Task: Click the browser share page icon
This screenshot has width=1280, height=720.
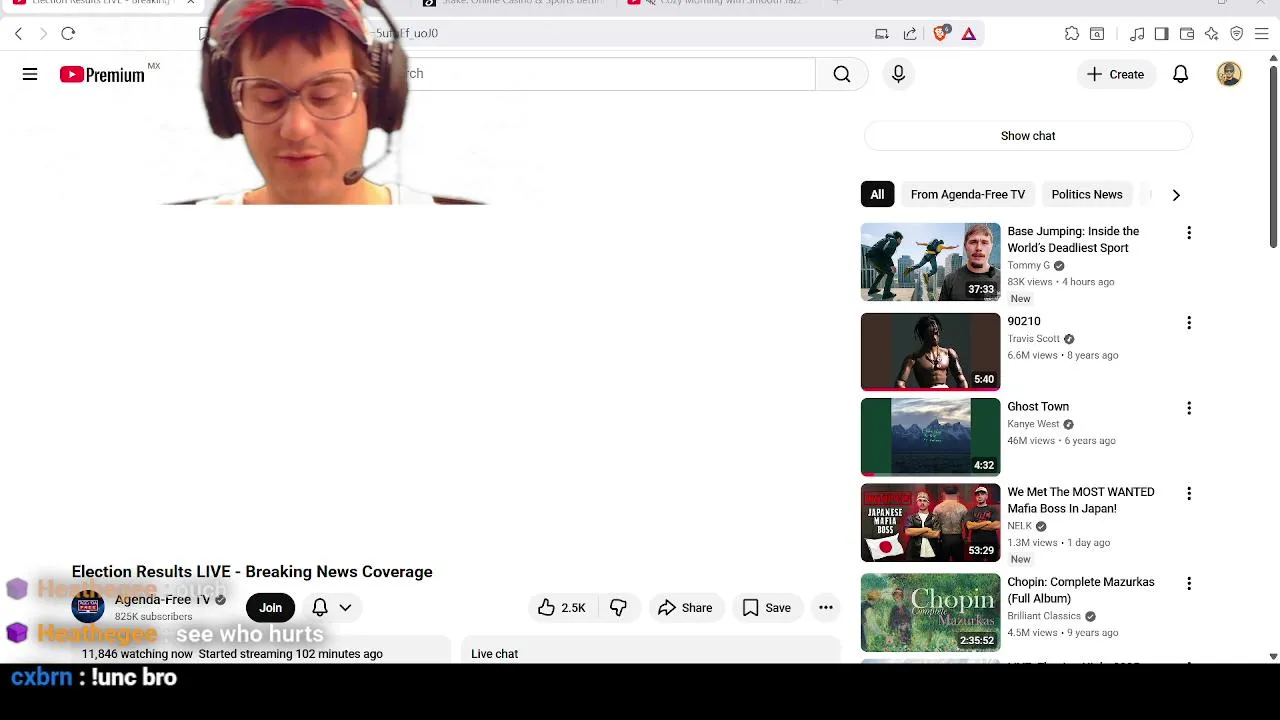Action: pyautogui.click(x=910, y=34)
